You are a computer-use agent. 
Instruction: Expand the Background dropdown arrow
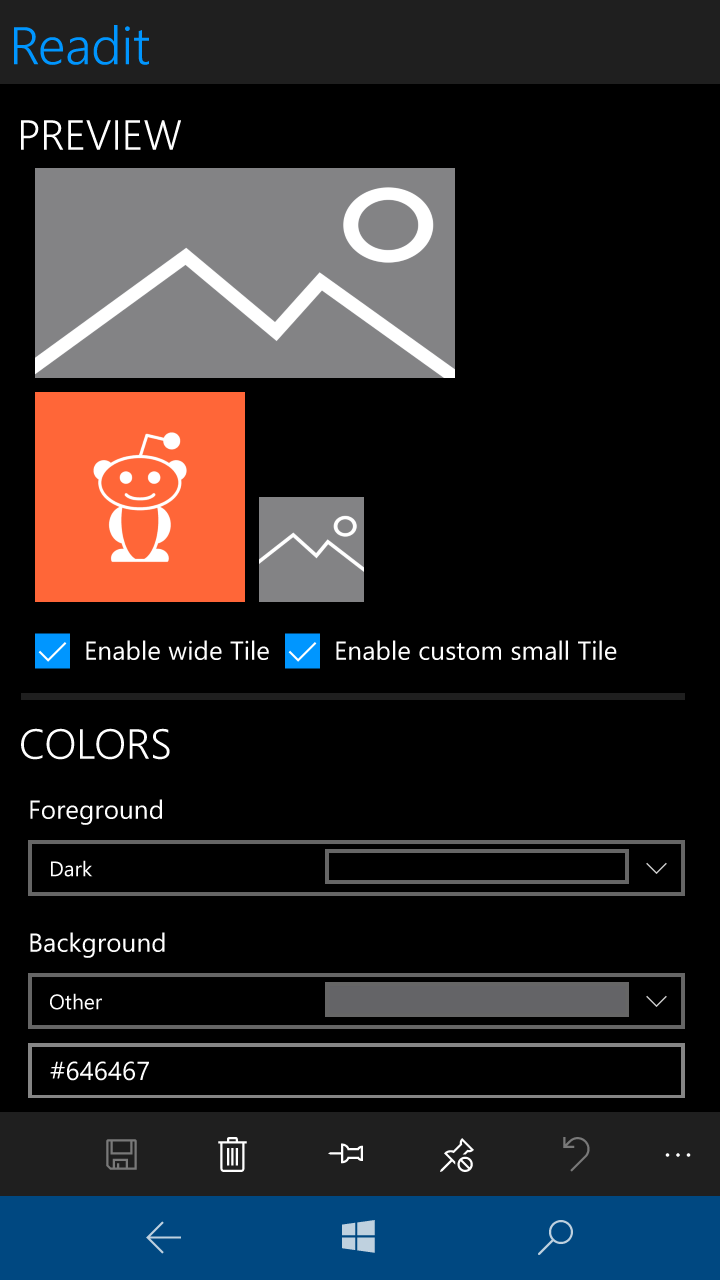(x=656, y=1001)
